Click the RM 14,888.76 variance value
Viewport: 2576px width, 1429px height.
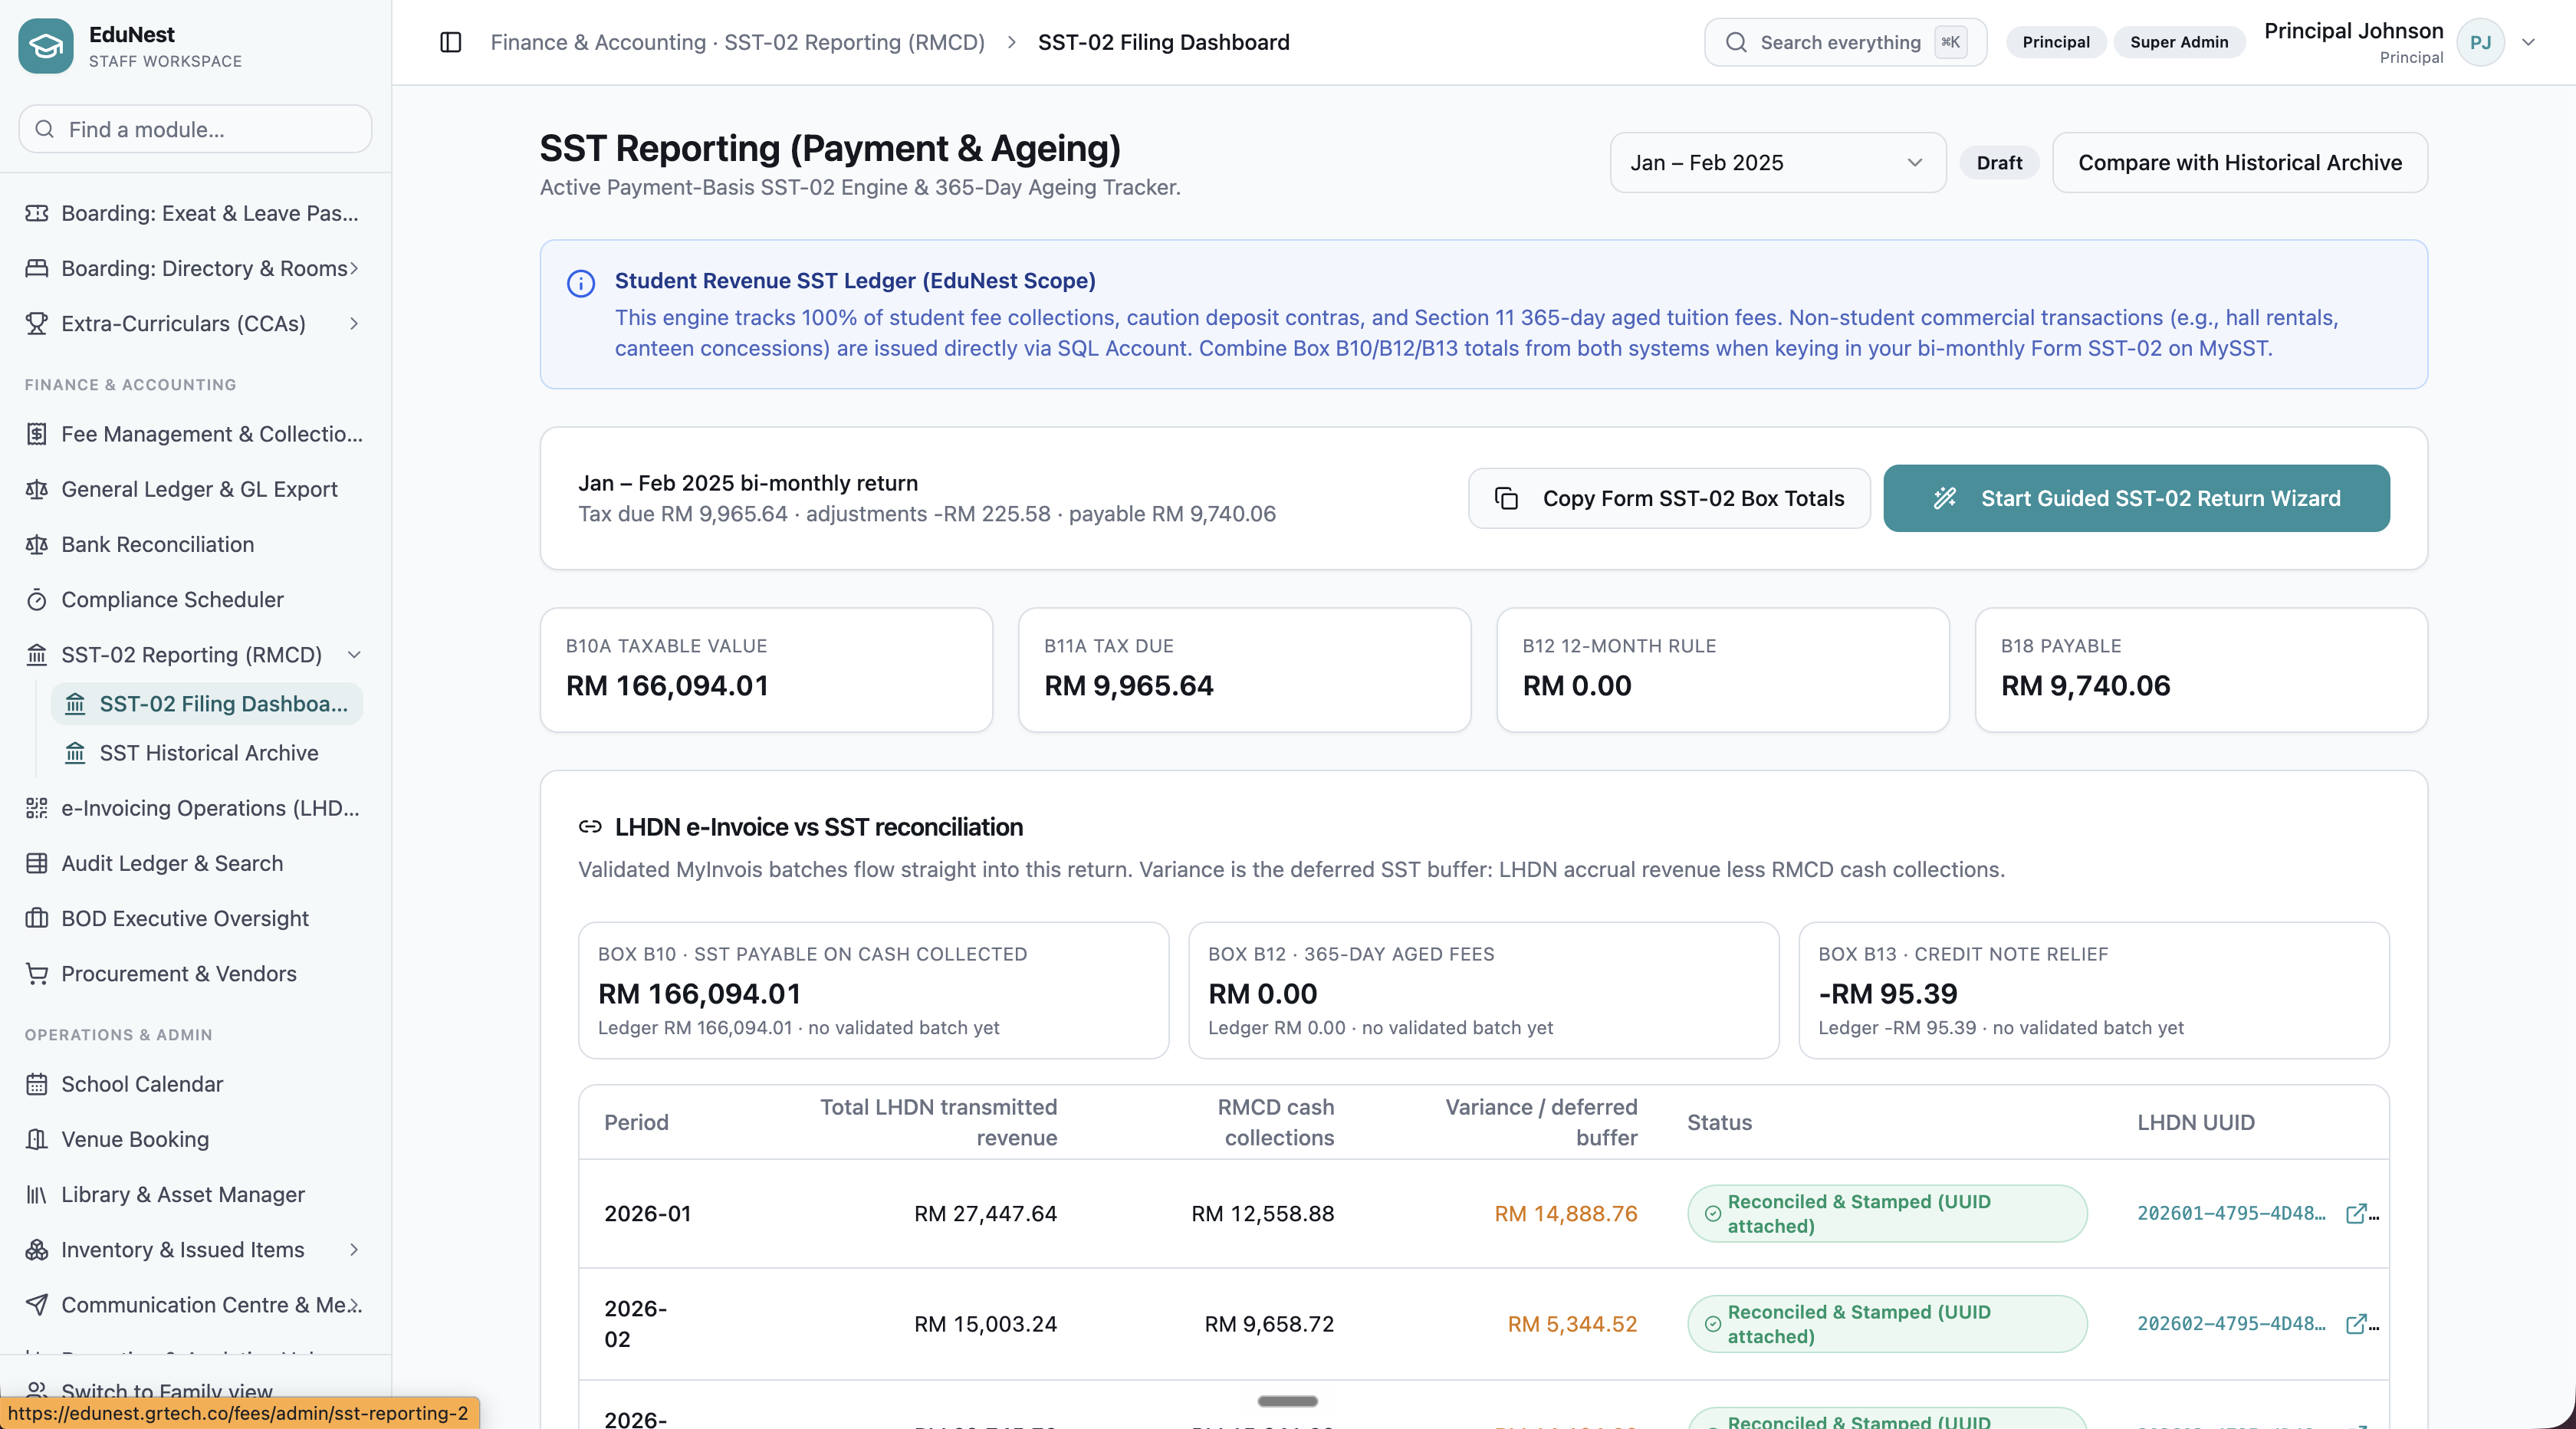[1565, 1213]
